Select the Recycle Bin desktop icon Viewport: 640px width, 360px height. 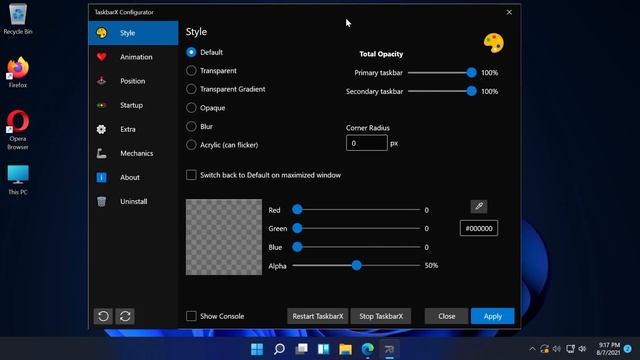click(18, 19)
